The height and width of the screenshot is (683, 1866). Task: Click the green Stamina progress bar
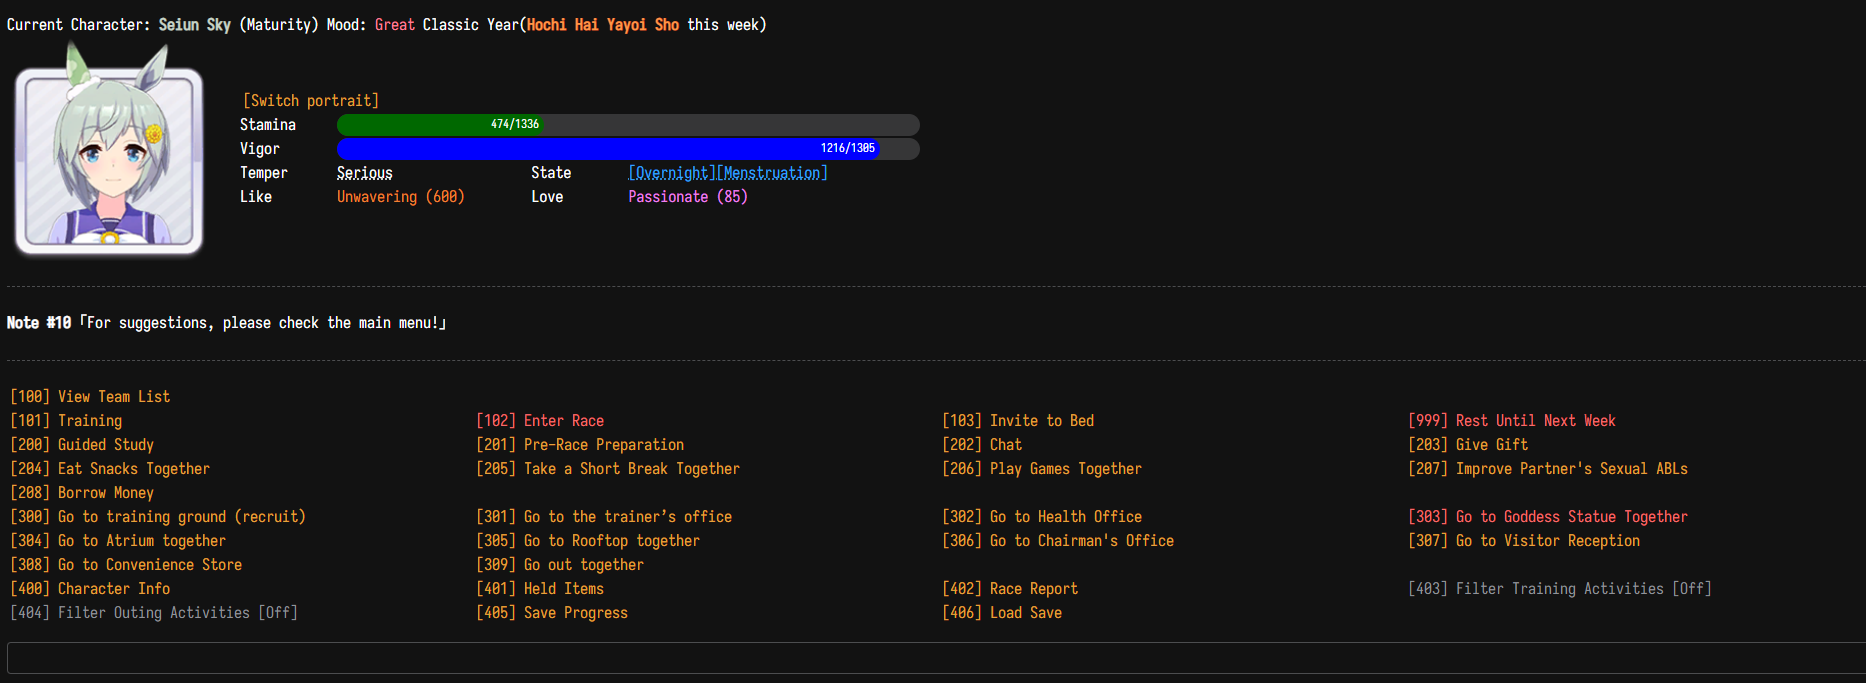(x=628, y=125)
